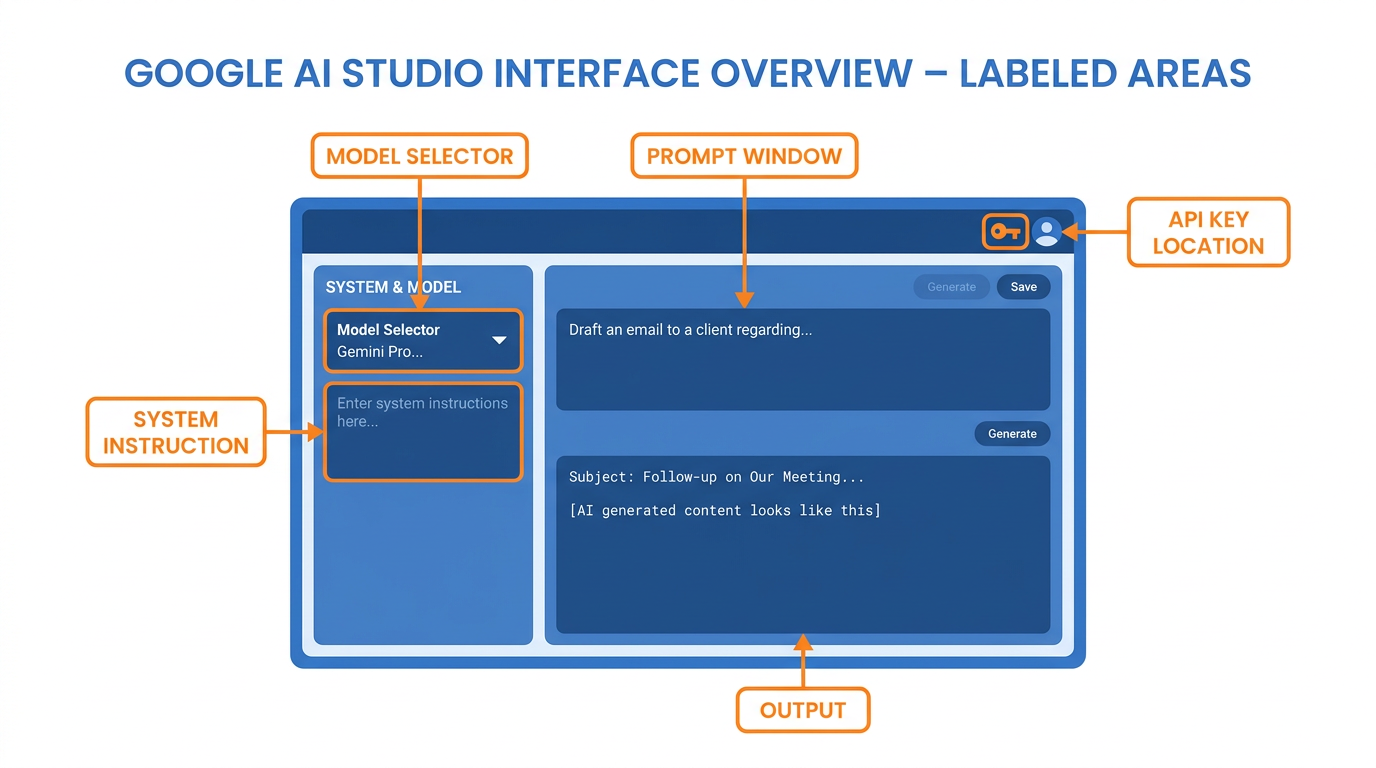Screen dimensions: 1376x768
Task: Open the user profile avatar
Action: (x=1047, y=232)
